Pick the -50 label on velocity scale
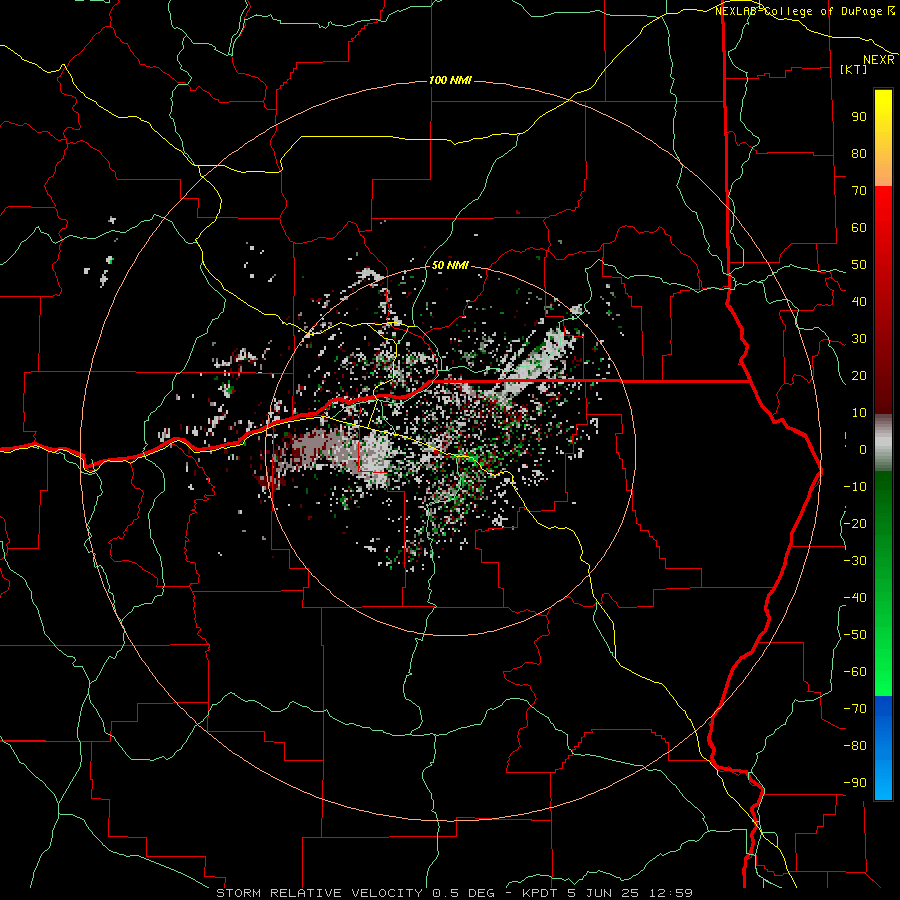This screenshot has height=900, width=900. 855,635
